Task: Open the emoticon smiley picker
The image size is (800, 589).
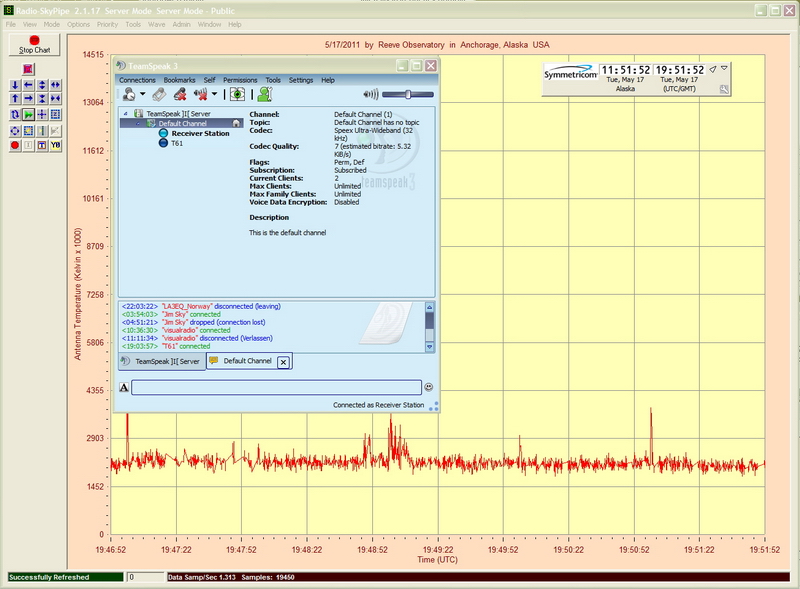Action: point(429,387)
